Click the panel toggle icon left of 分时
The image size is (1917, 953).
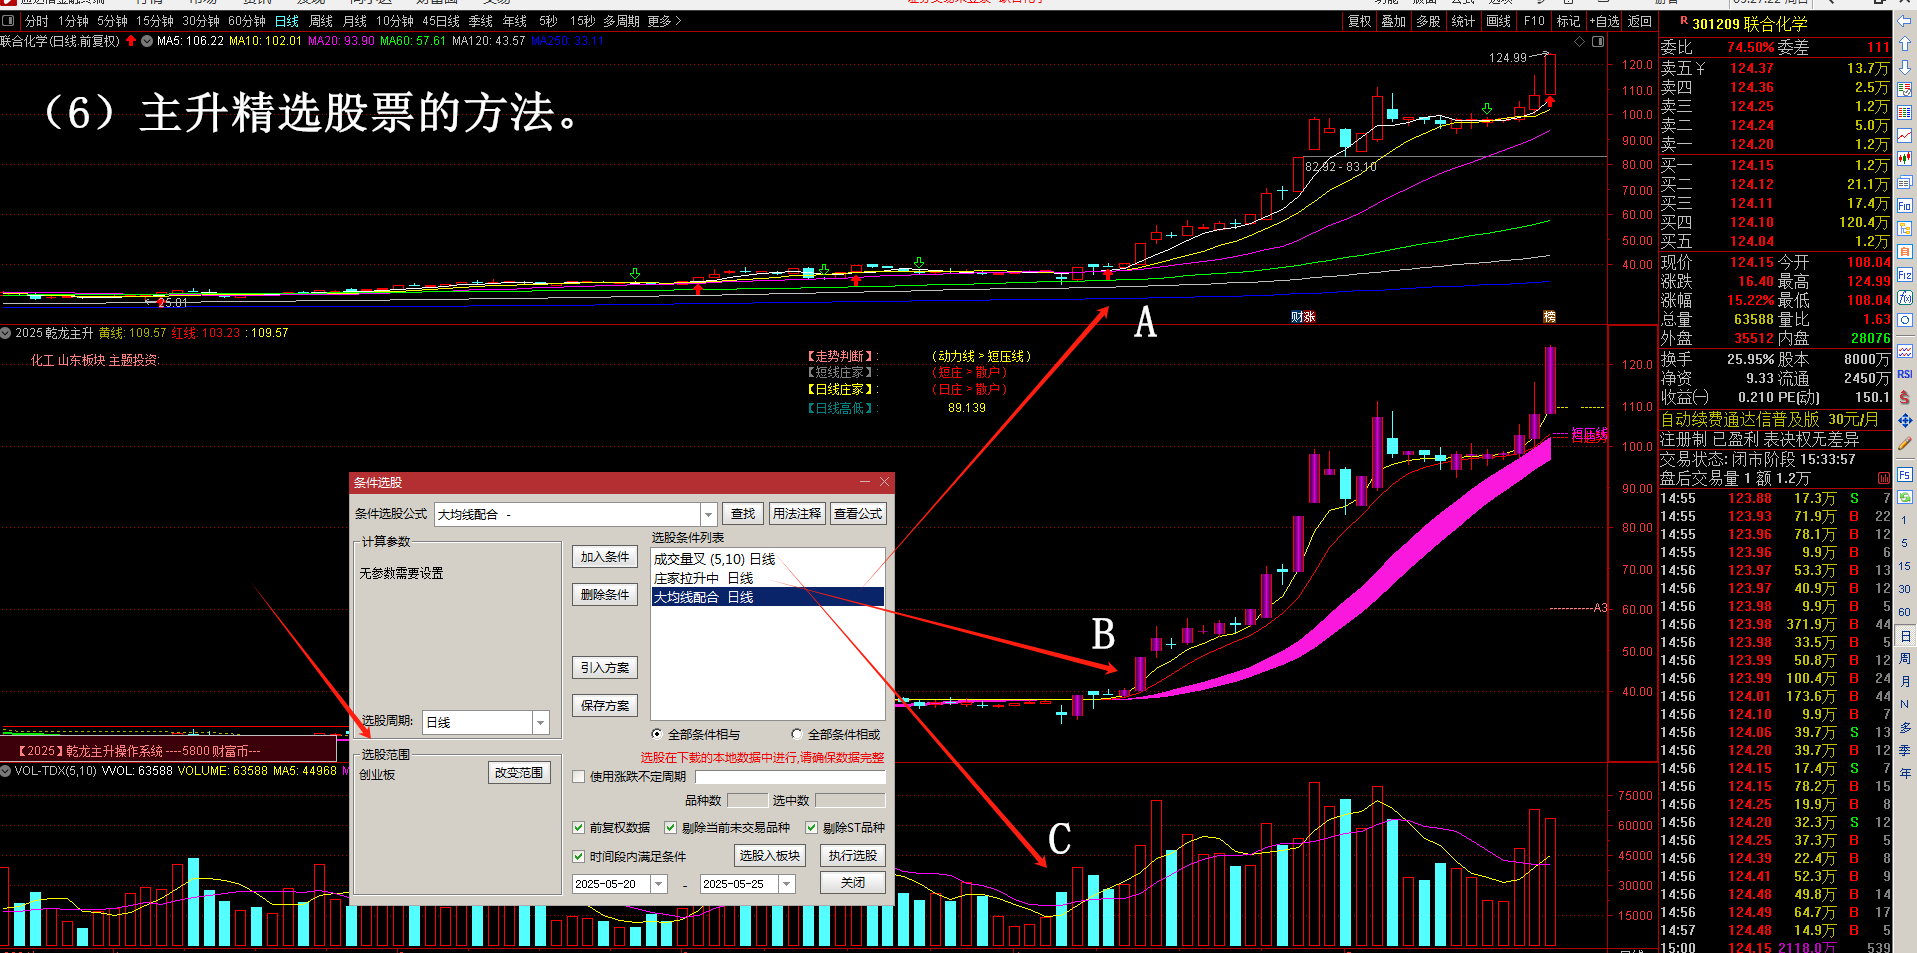click(9, 20)
